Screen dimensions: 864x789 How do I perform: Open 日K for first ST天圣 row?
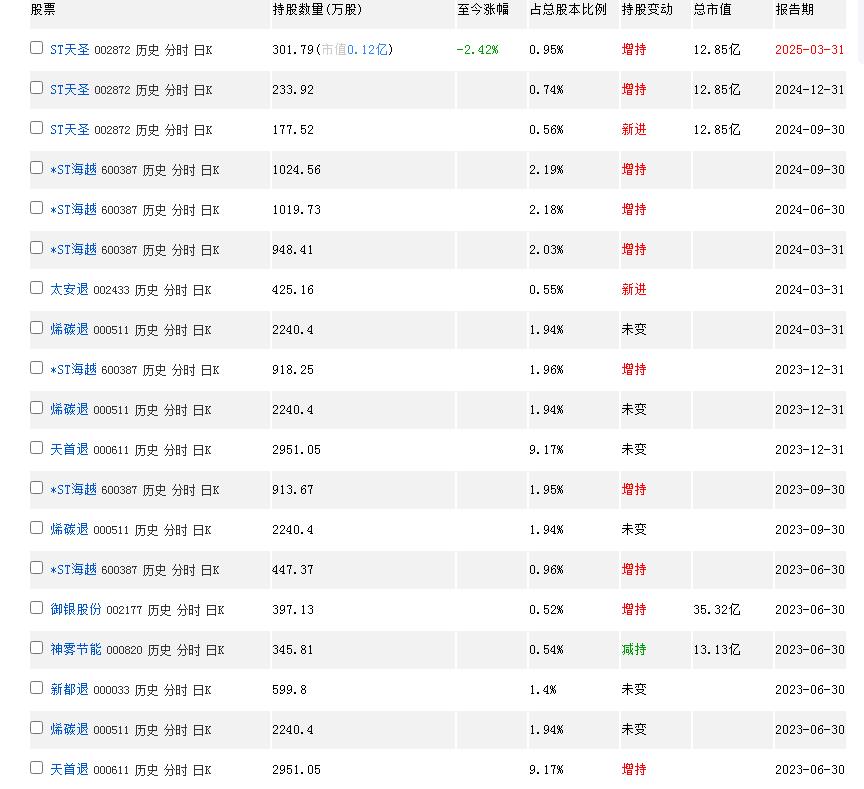pos(203,50)
